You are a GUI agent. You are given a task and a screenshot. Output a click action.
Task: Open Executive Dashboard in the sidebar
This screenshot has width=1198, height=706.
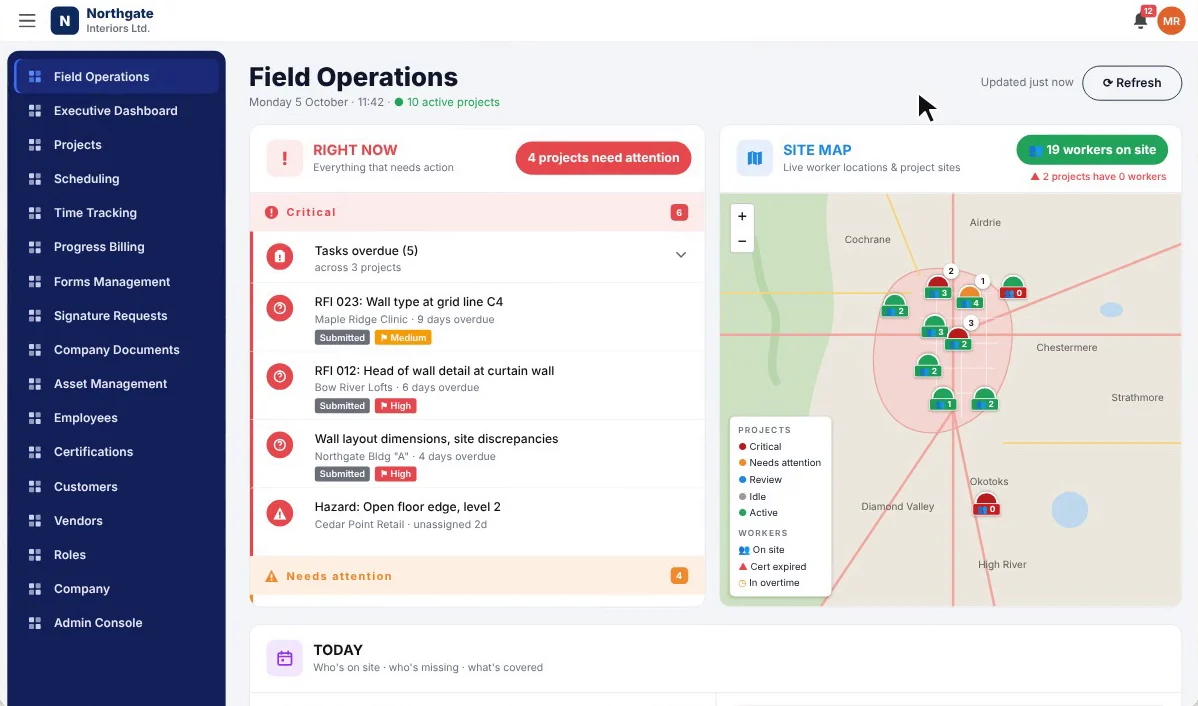(x=116, y=111)
